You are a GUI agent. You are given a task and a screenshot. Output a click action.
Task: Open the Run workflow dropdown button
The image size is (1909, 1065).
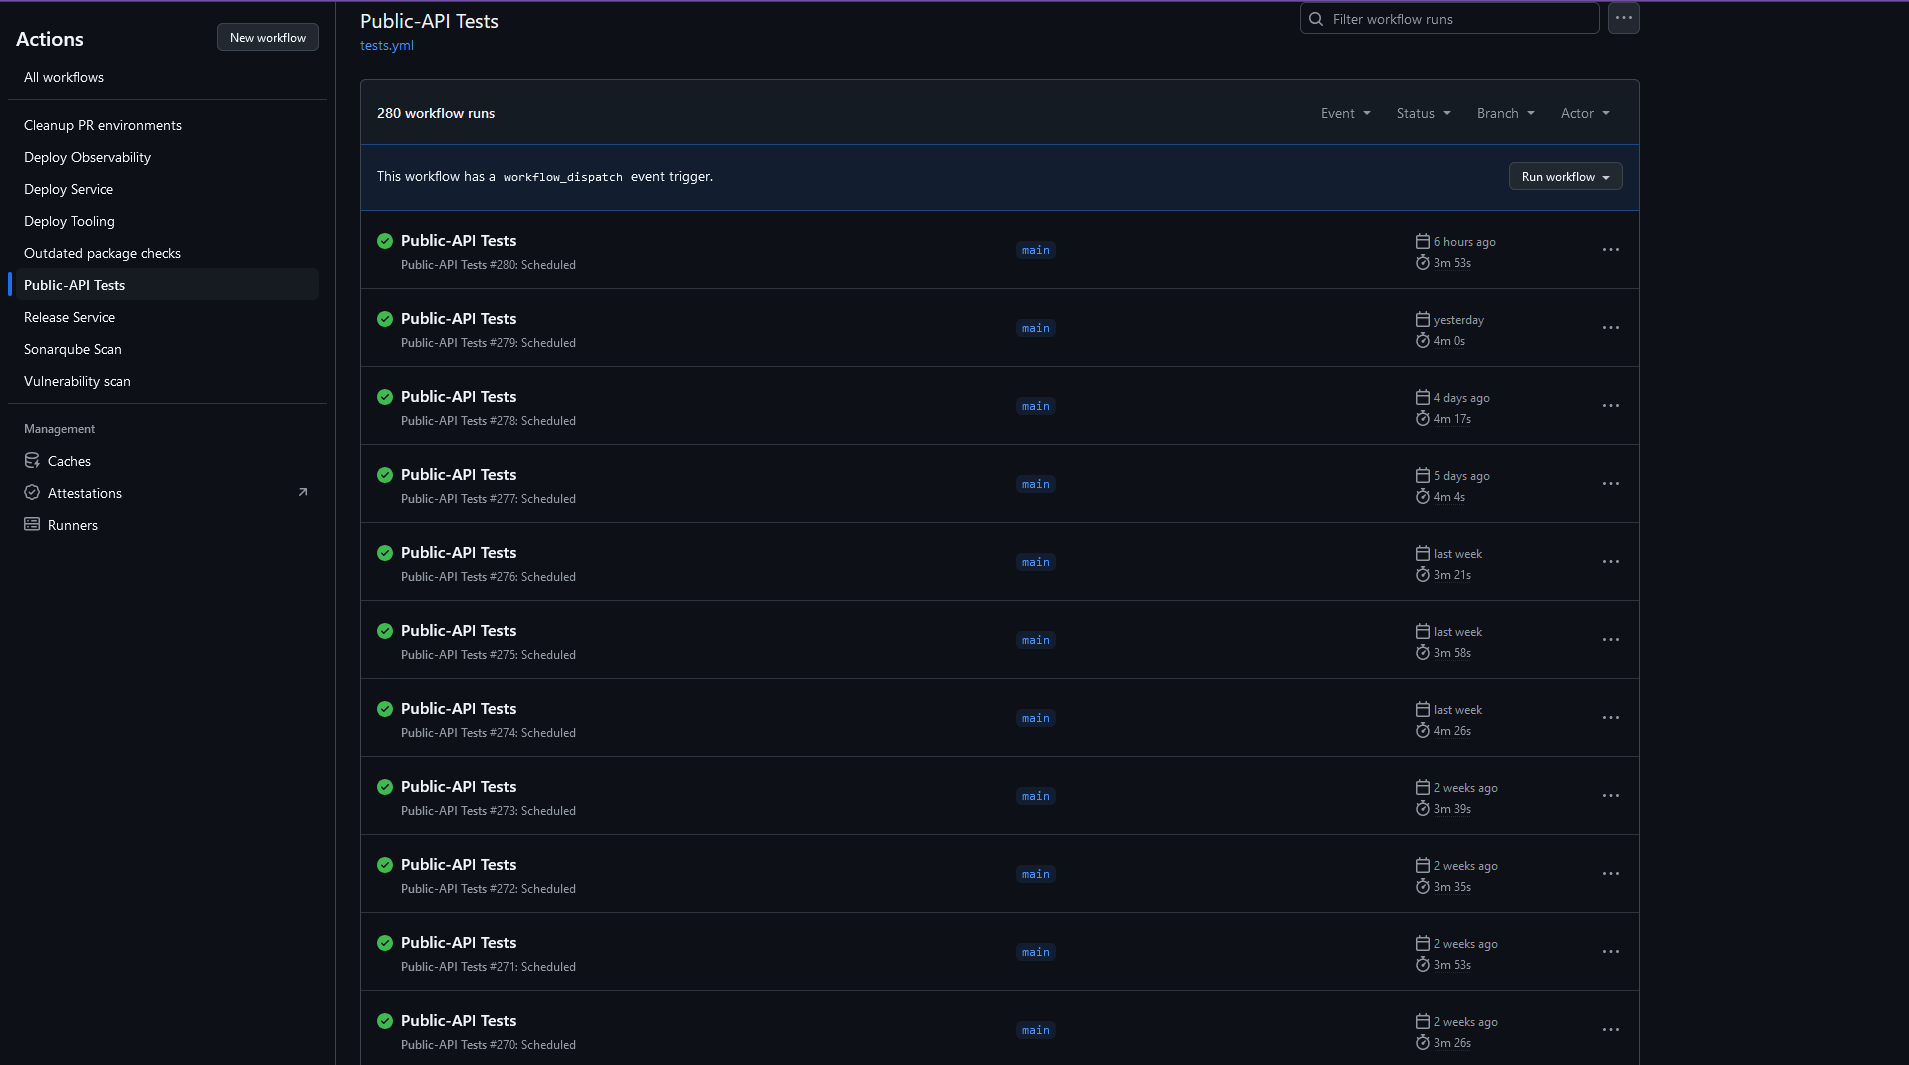[x=1565, y=177]
